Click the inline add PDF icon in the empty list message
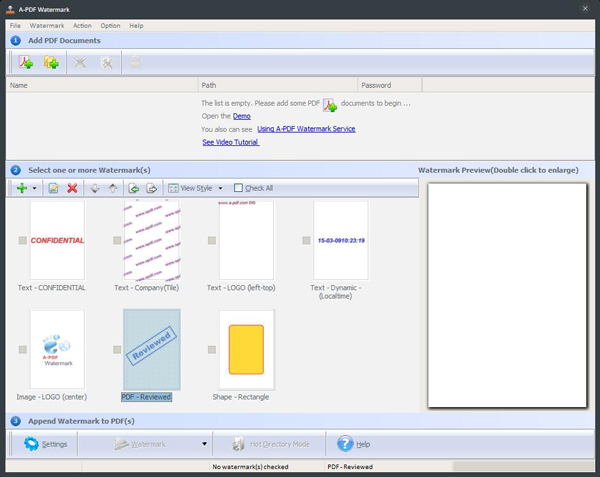This screenshot has width=600, height=477. coord(330,104)
